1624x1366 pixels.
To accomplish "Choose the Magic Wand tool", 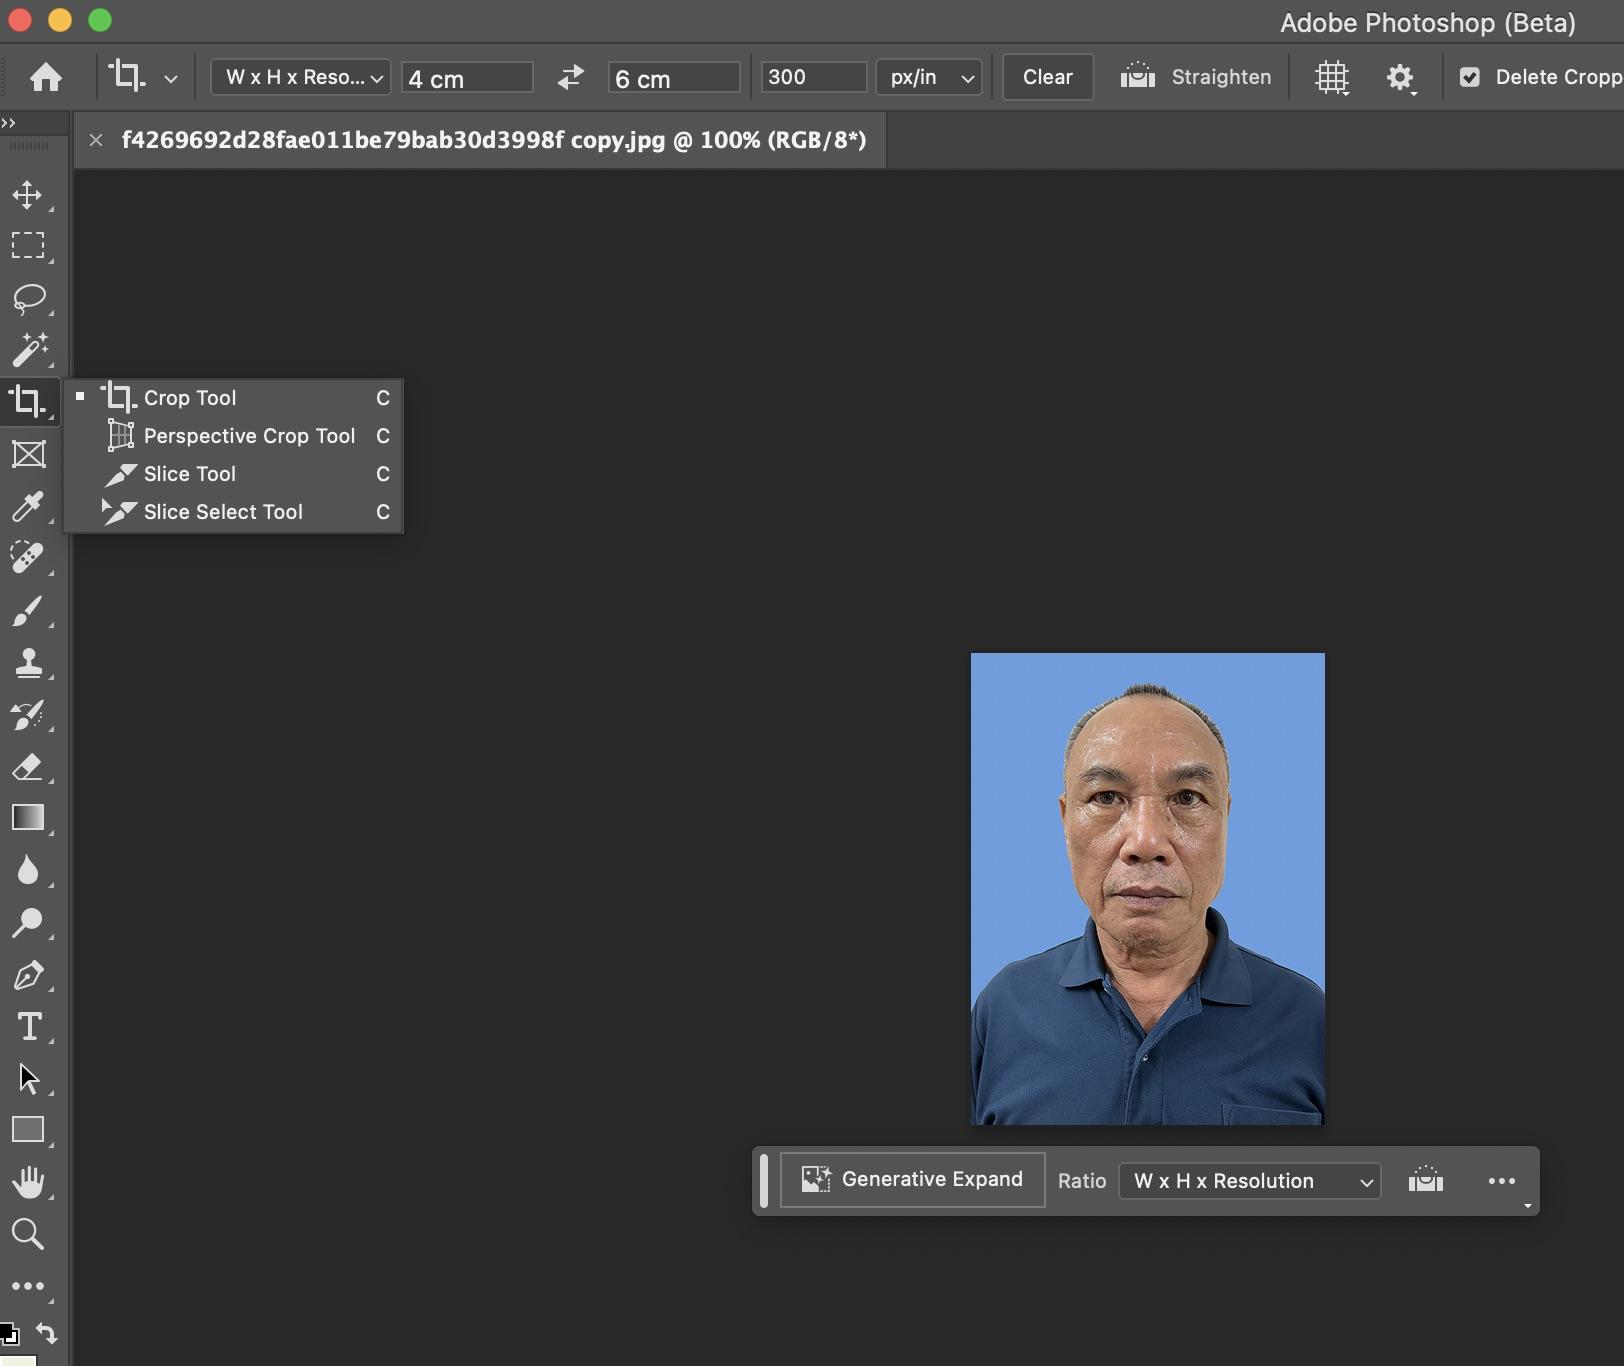I will click(28, 350).
